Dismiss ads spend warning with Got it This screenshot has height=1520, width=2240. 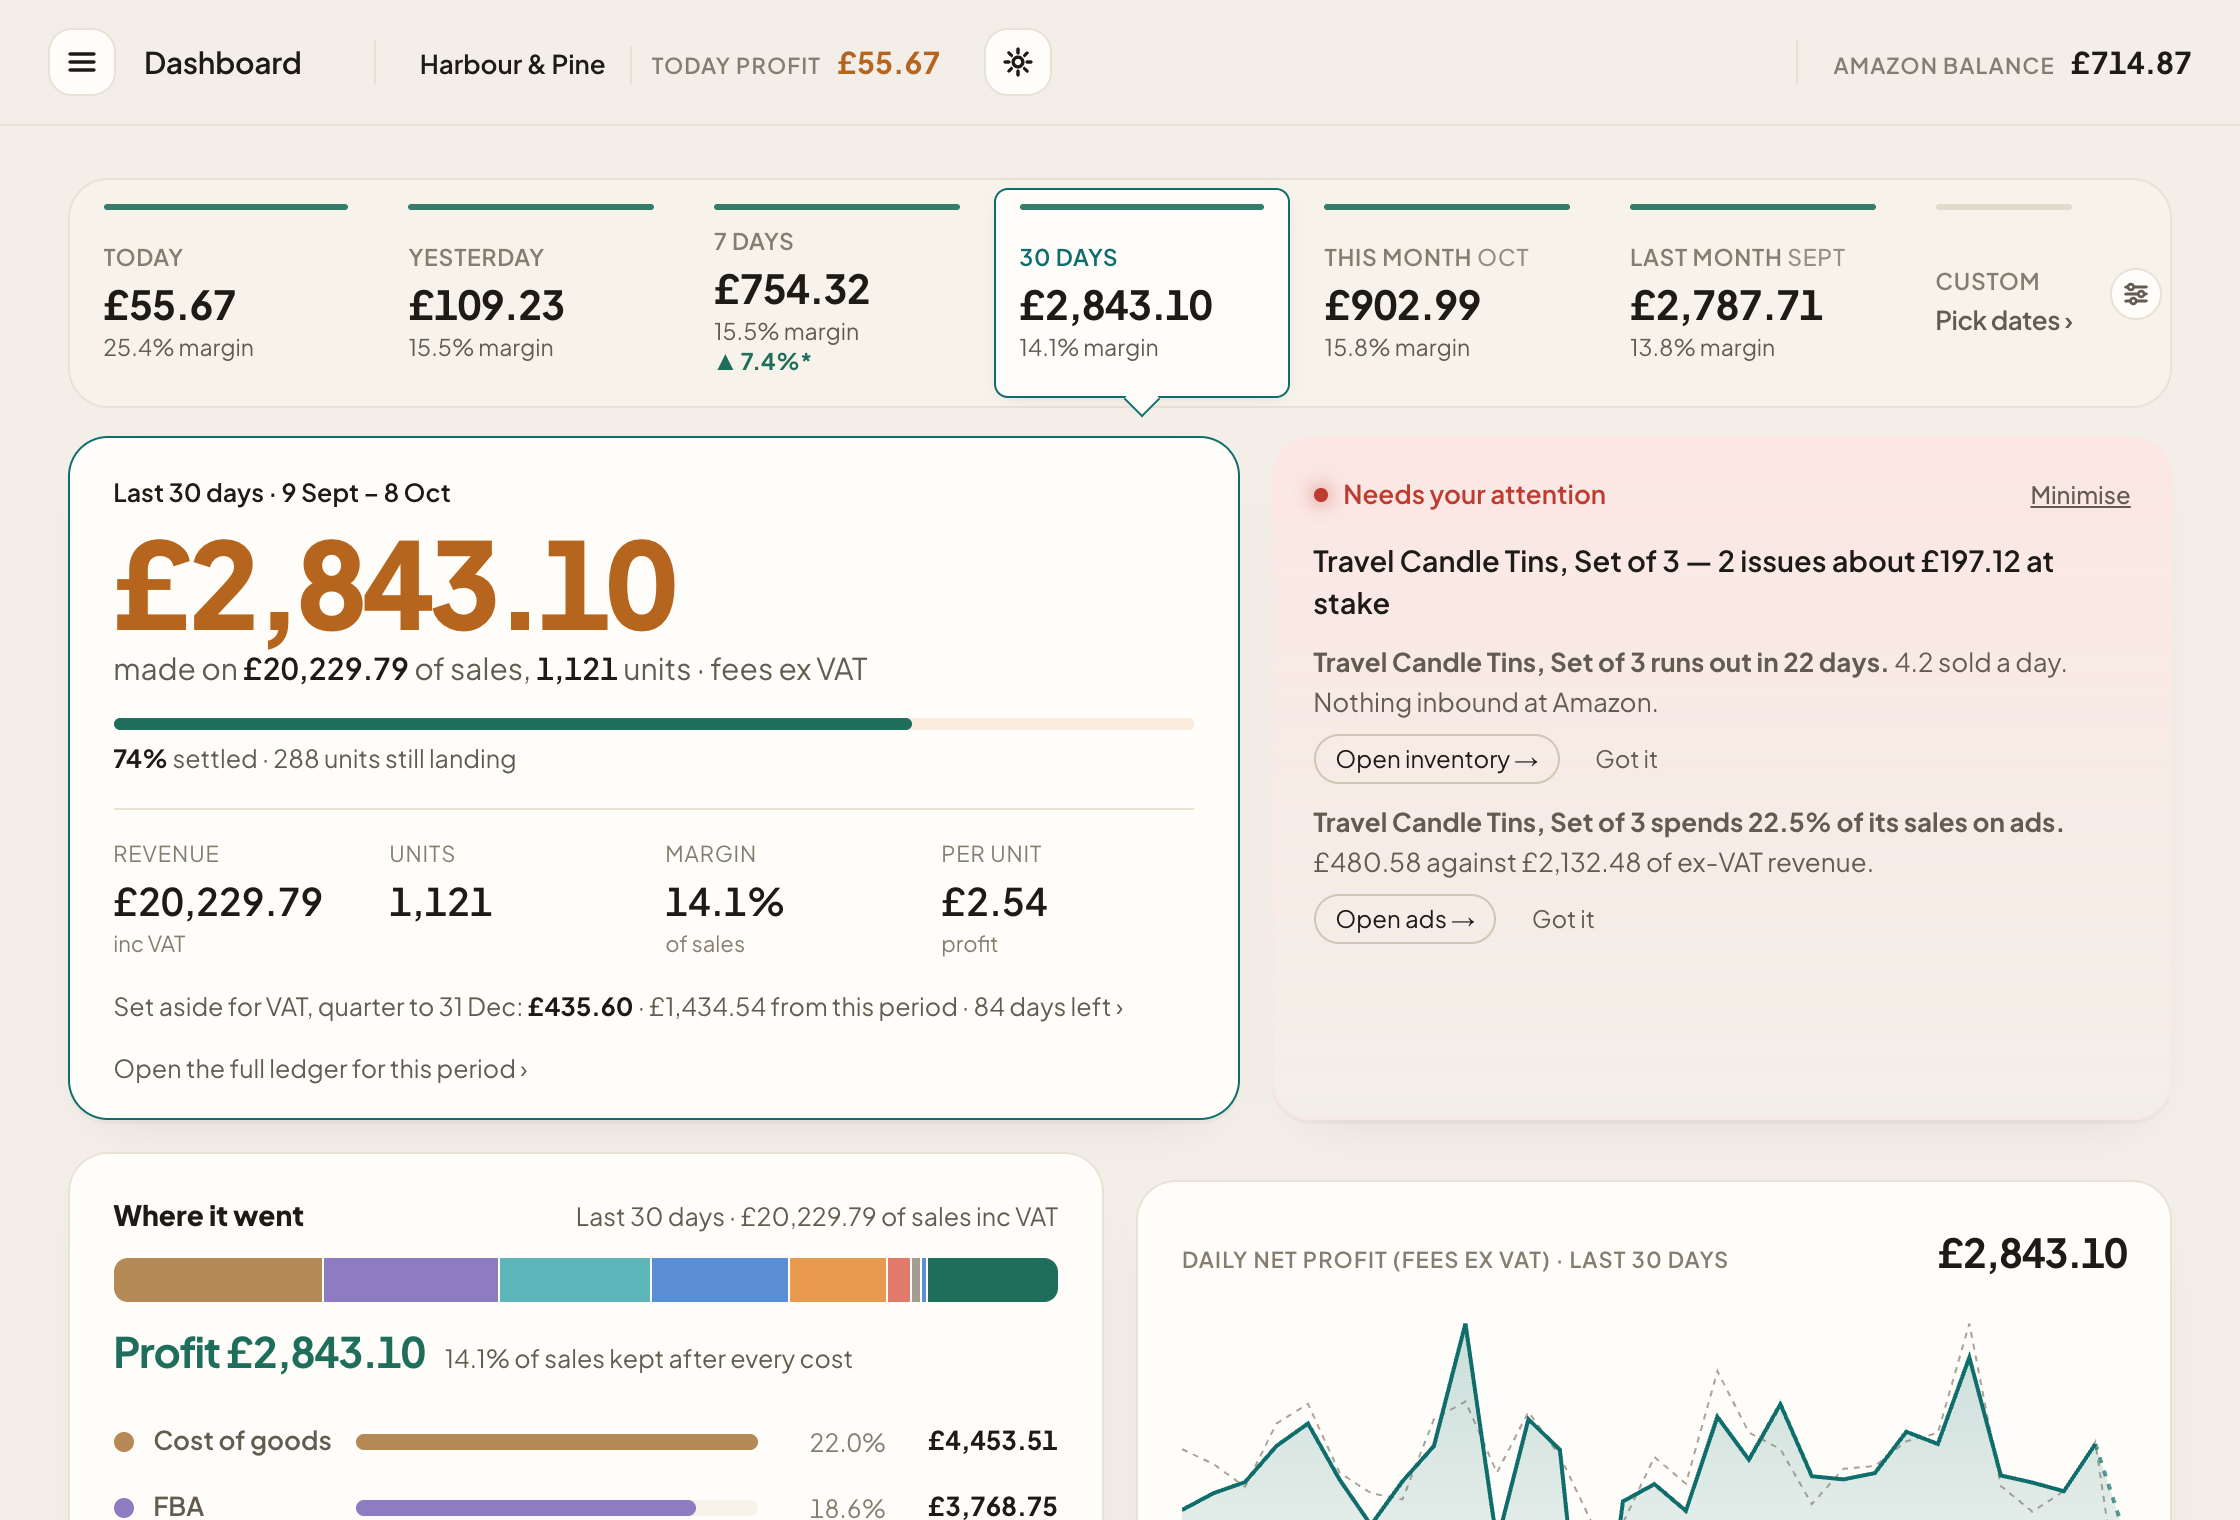coord(1563,919)
